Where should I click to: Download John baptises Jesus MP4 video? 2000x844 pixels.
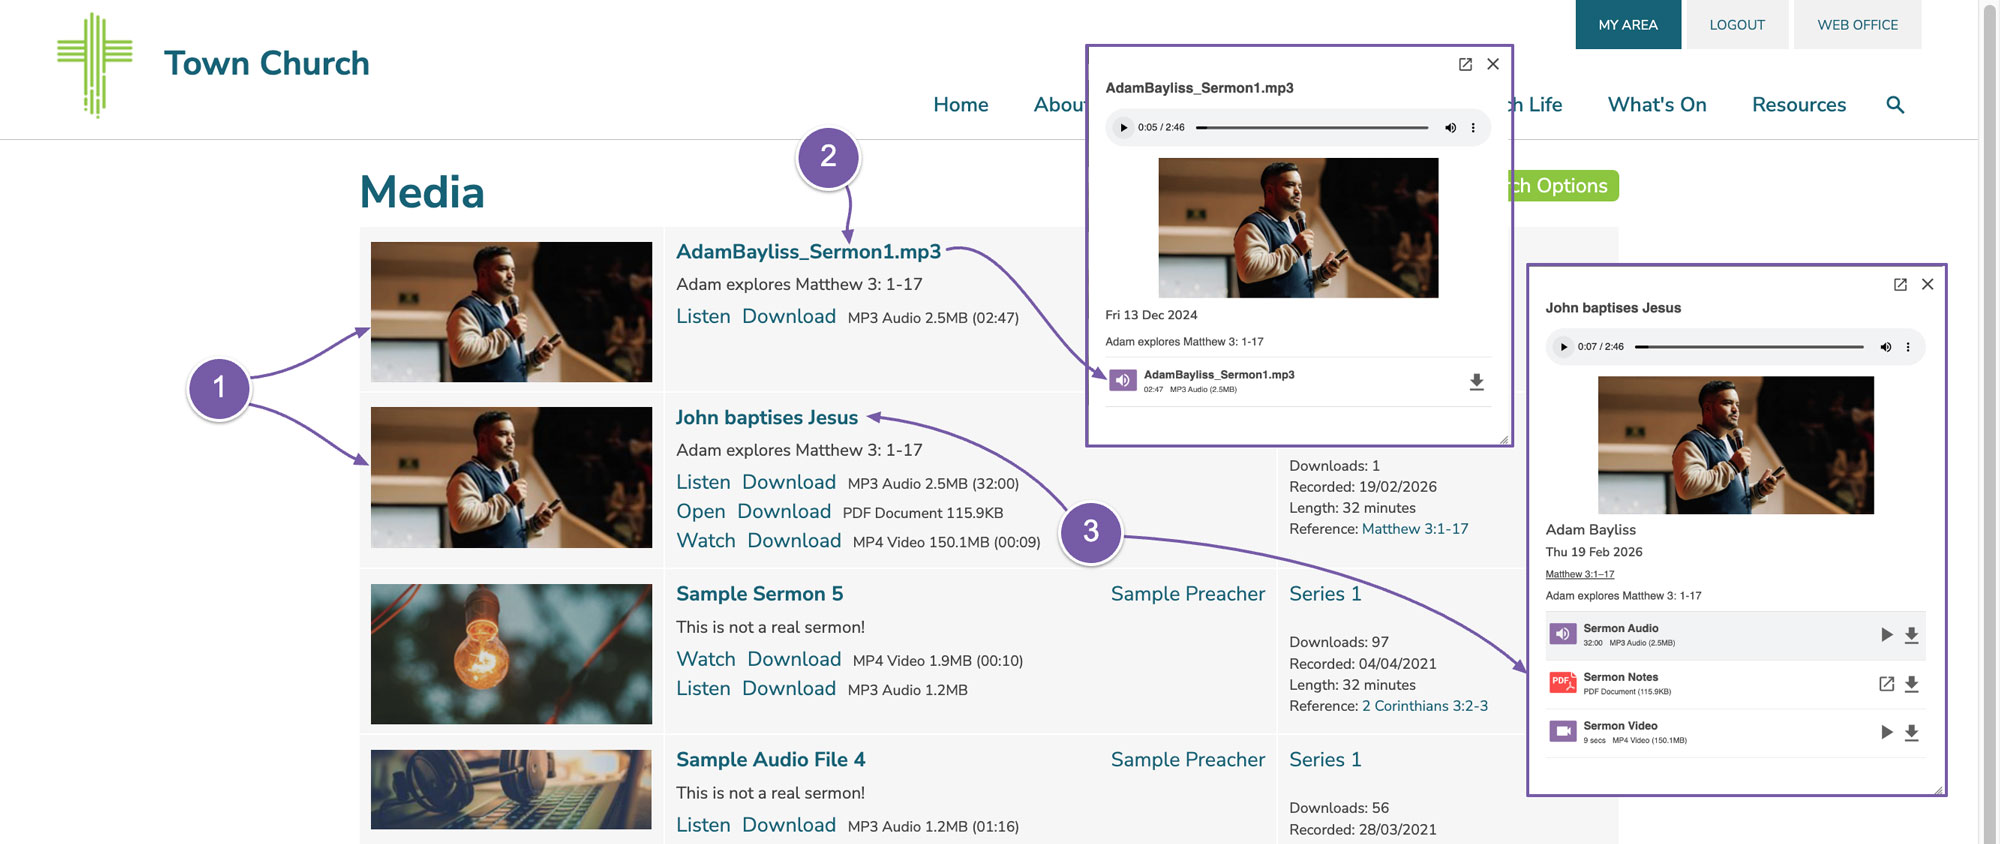click(x=794, y=540)
